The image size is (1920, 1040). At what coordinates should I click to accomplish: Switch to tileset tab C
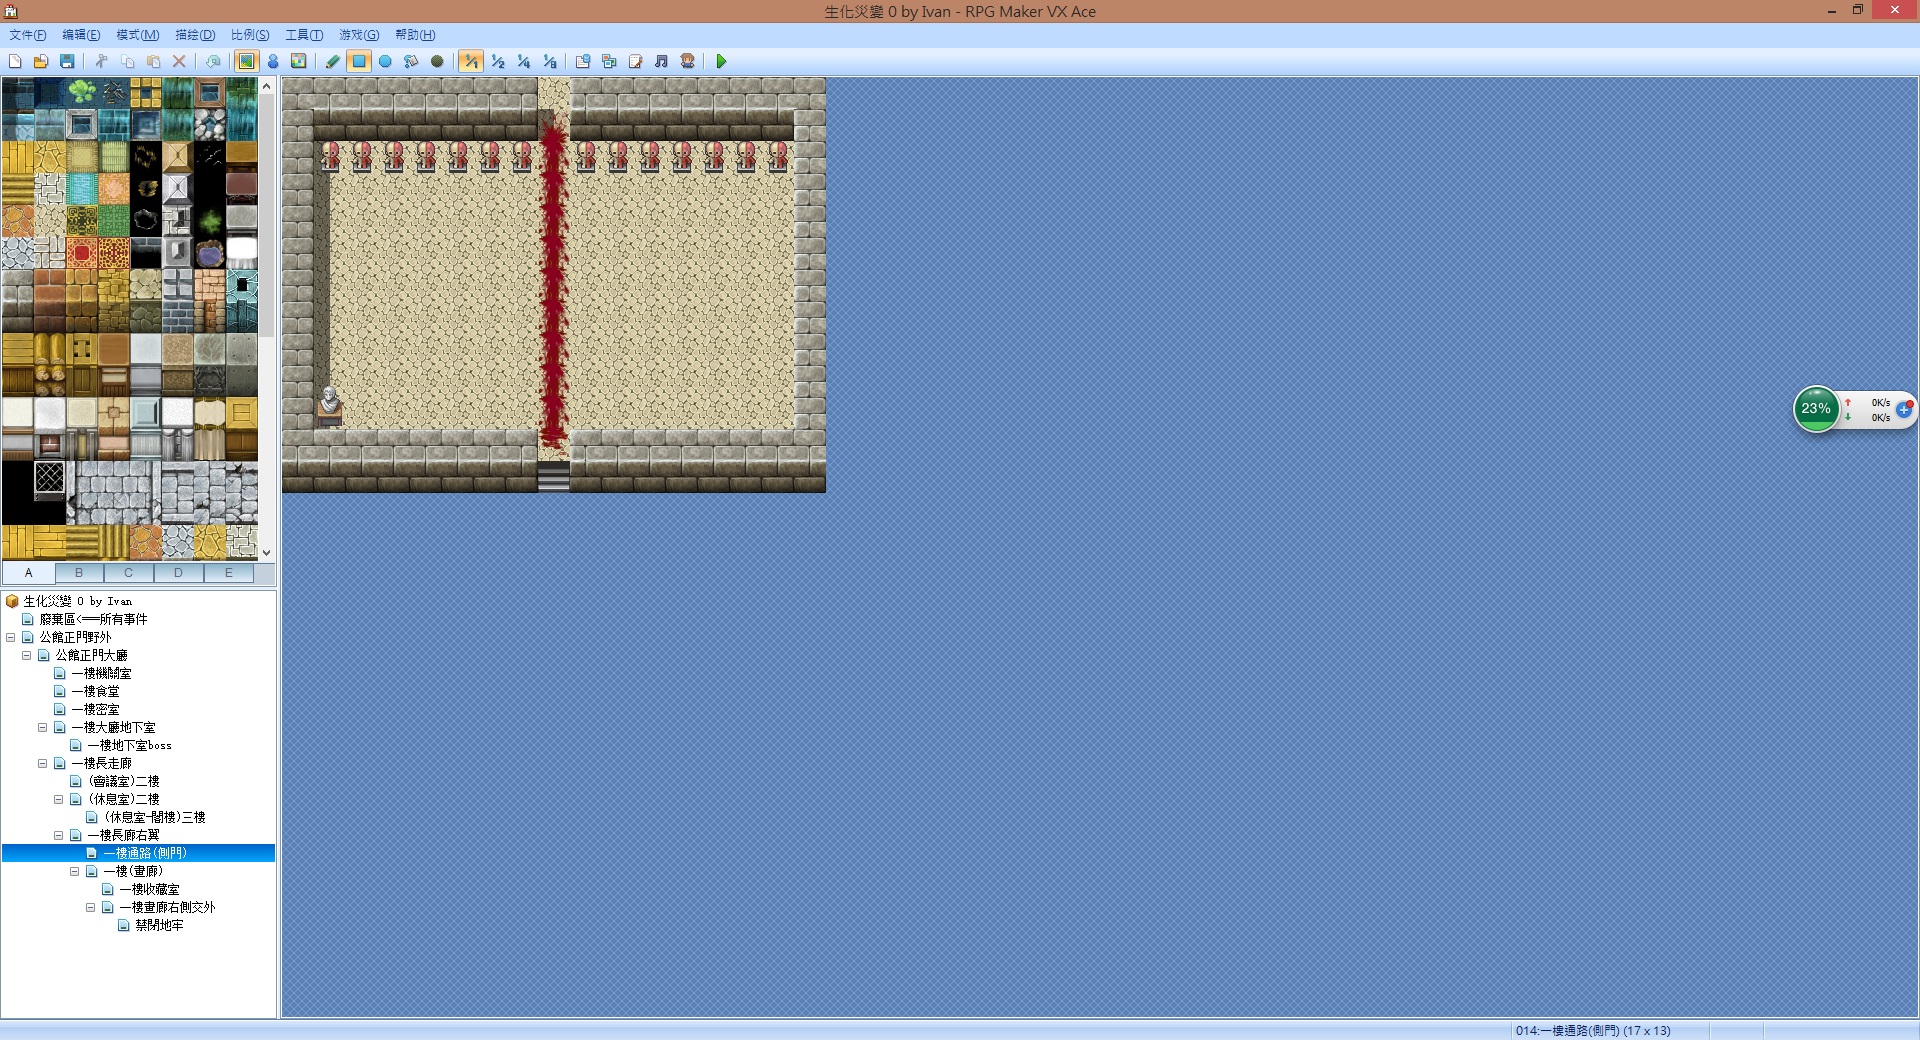[129, 573]
